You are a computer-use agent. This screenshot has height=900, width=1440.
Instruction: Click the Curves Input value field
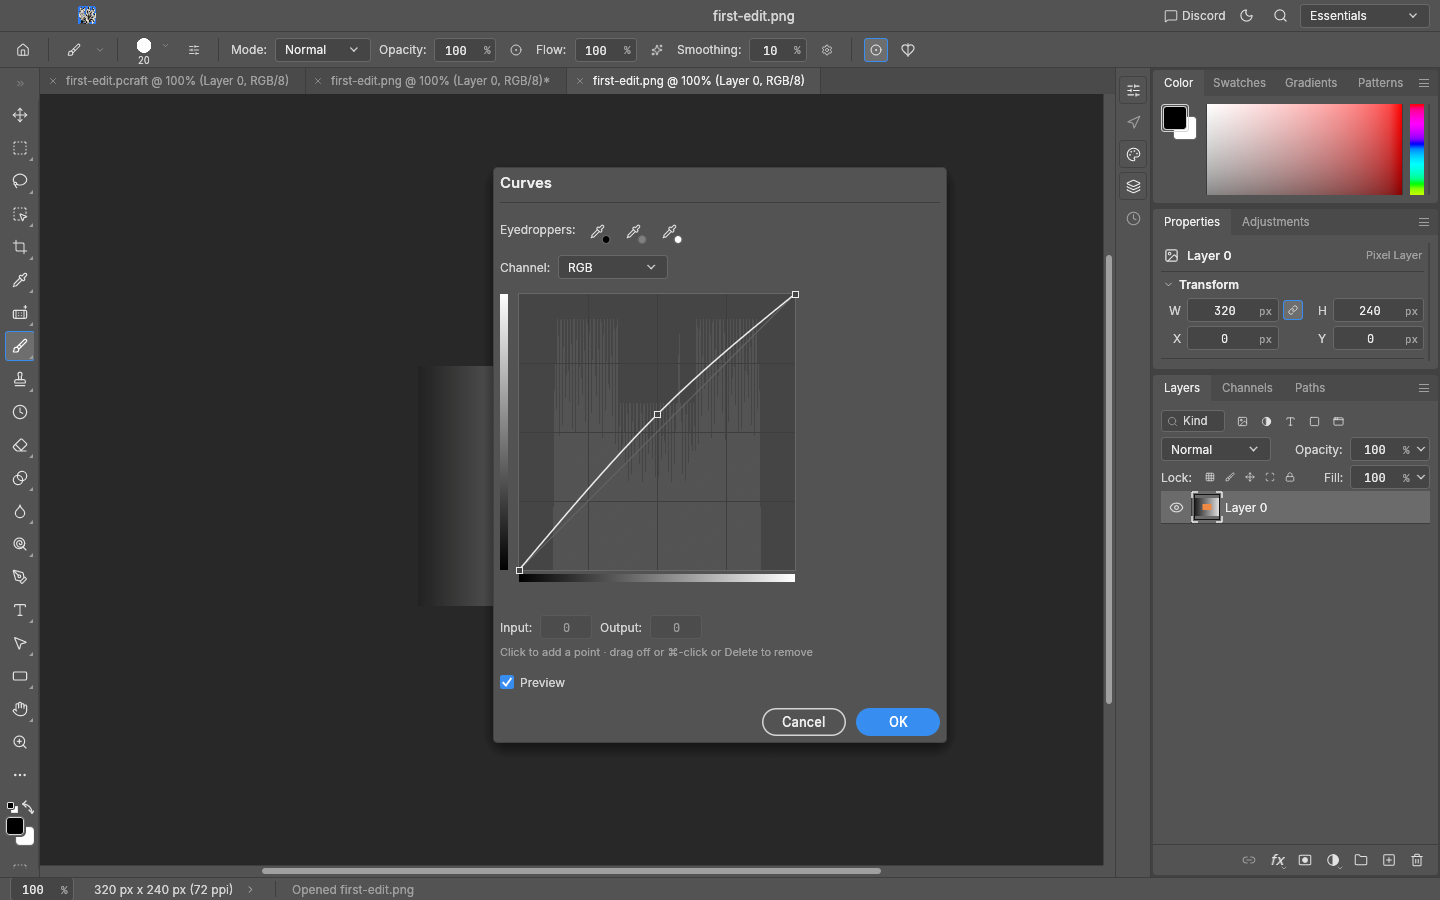566,627
